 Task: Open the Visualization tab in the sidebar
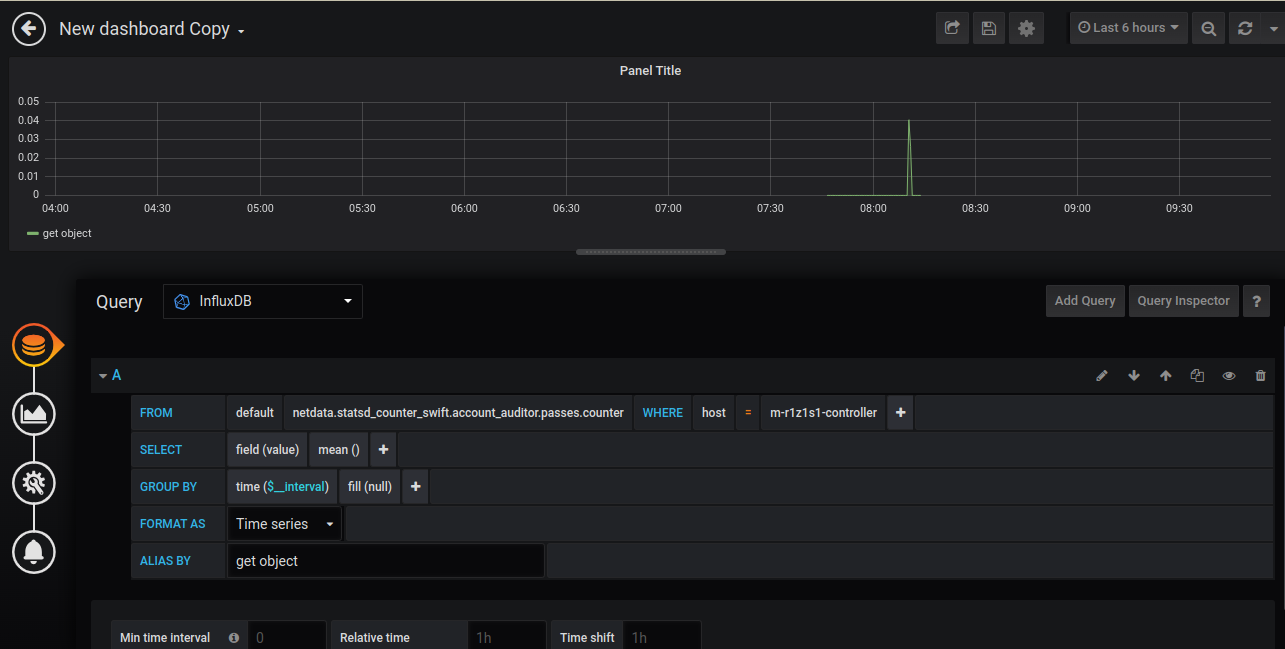click(34, 413)
